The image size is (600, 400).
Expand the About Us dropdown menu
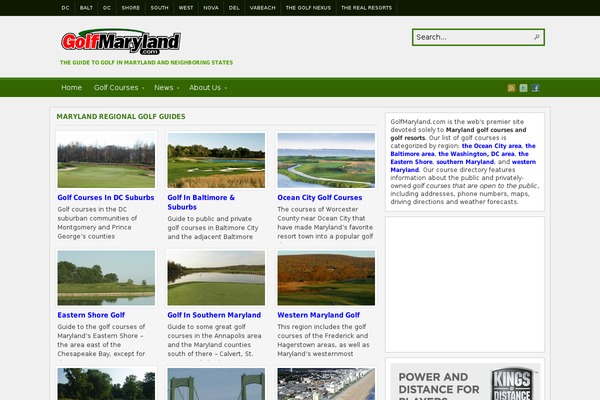point(208,88)
